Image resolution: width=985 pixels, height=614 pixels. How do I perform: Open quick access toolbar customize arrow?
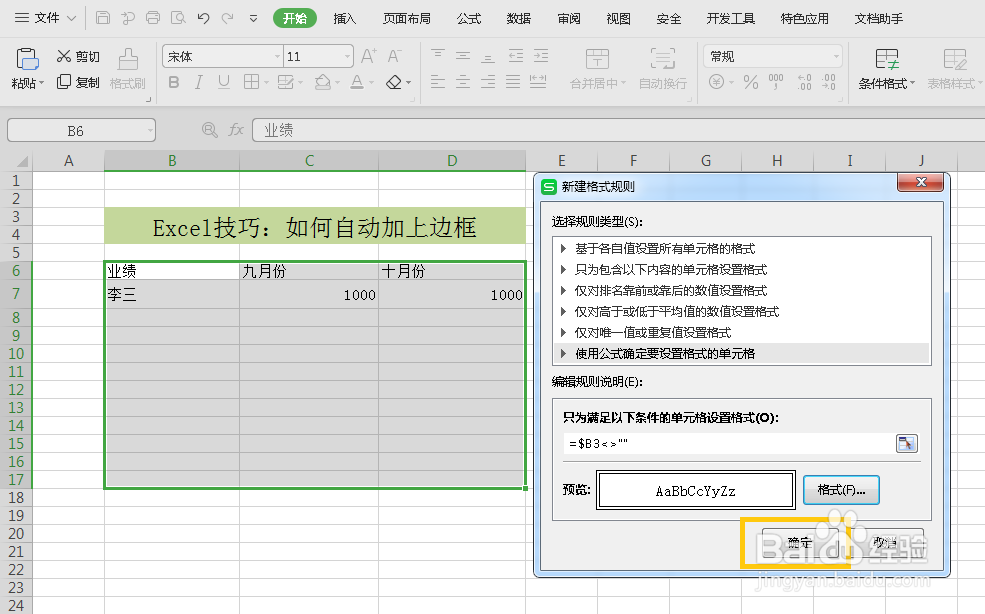tap(253, 18)
